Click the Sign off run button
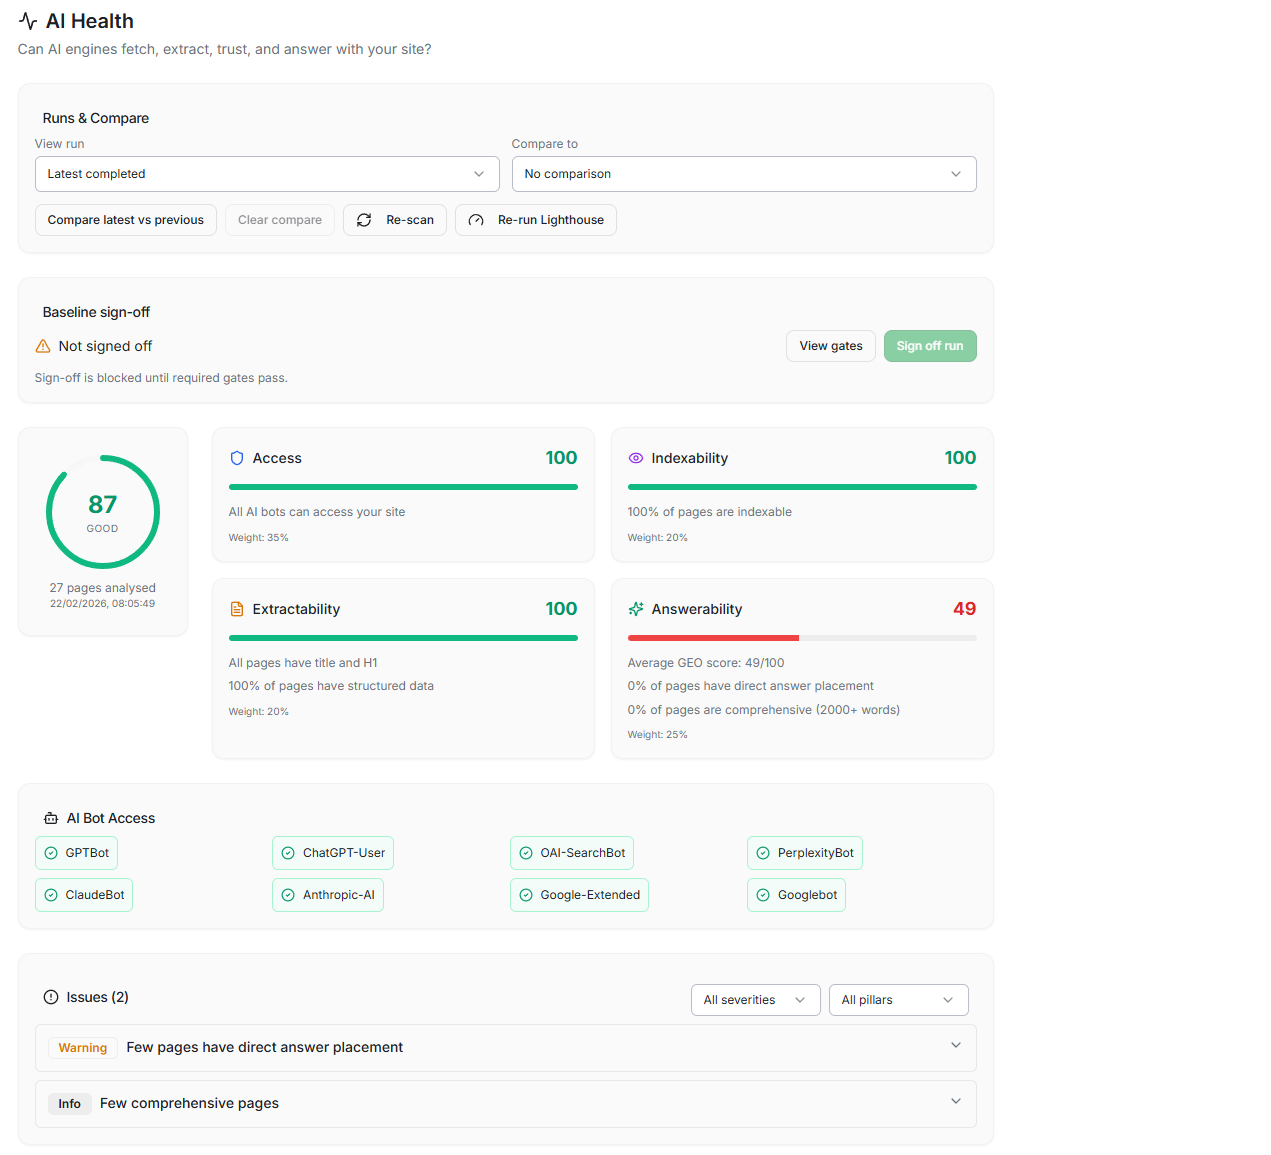The width and height of the screenshot is (1271, 1155). [930, 345]
